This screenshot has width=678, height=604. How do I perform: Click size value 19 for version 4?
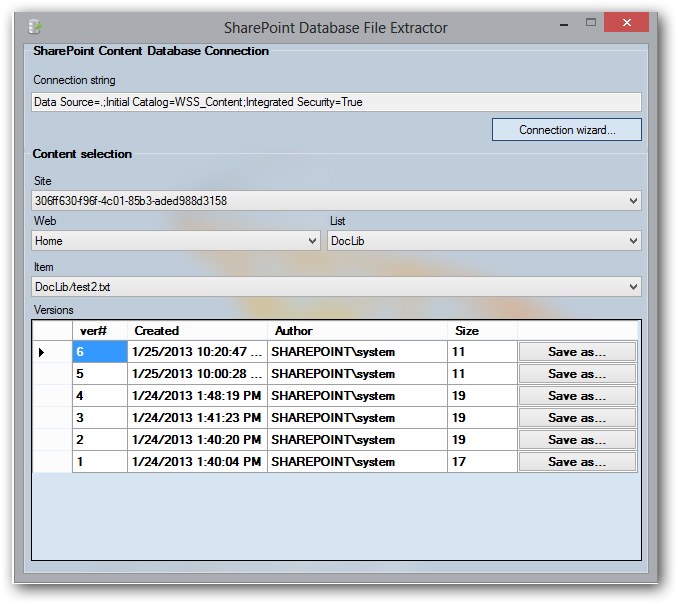(483, 396)
